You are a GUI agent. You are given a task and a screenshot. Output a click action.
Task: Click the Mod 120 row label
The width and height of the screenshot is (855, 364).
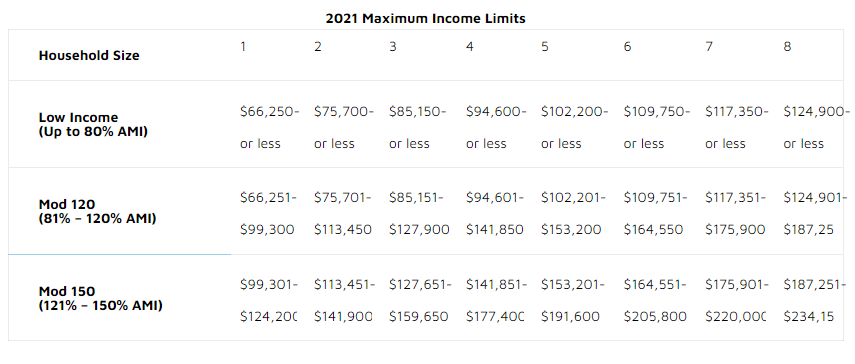(x=98, y=211)
